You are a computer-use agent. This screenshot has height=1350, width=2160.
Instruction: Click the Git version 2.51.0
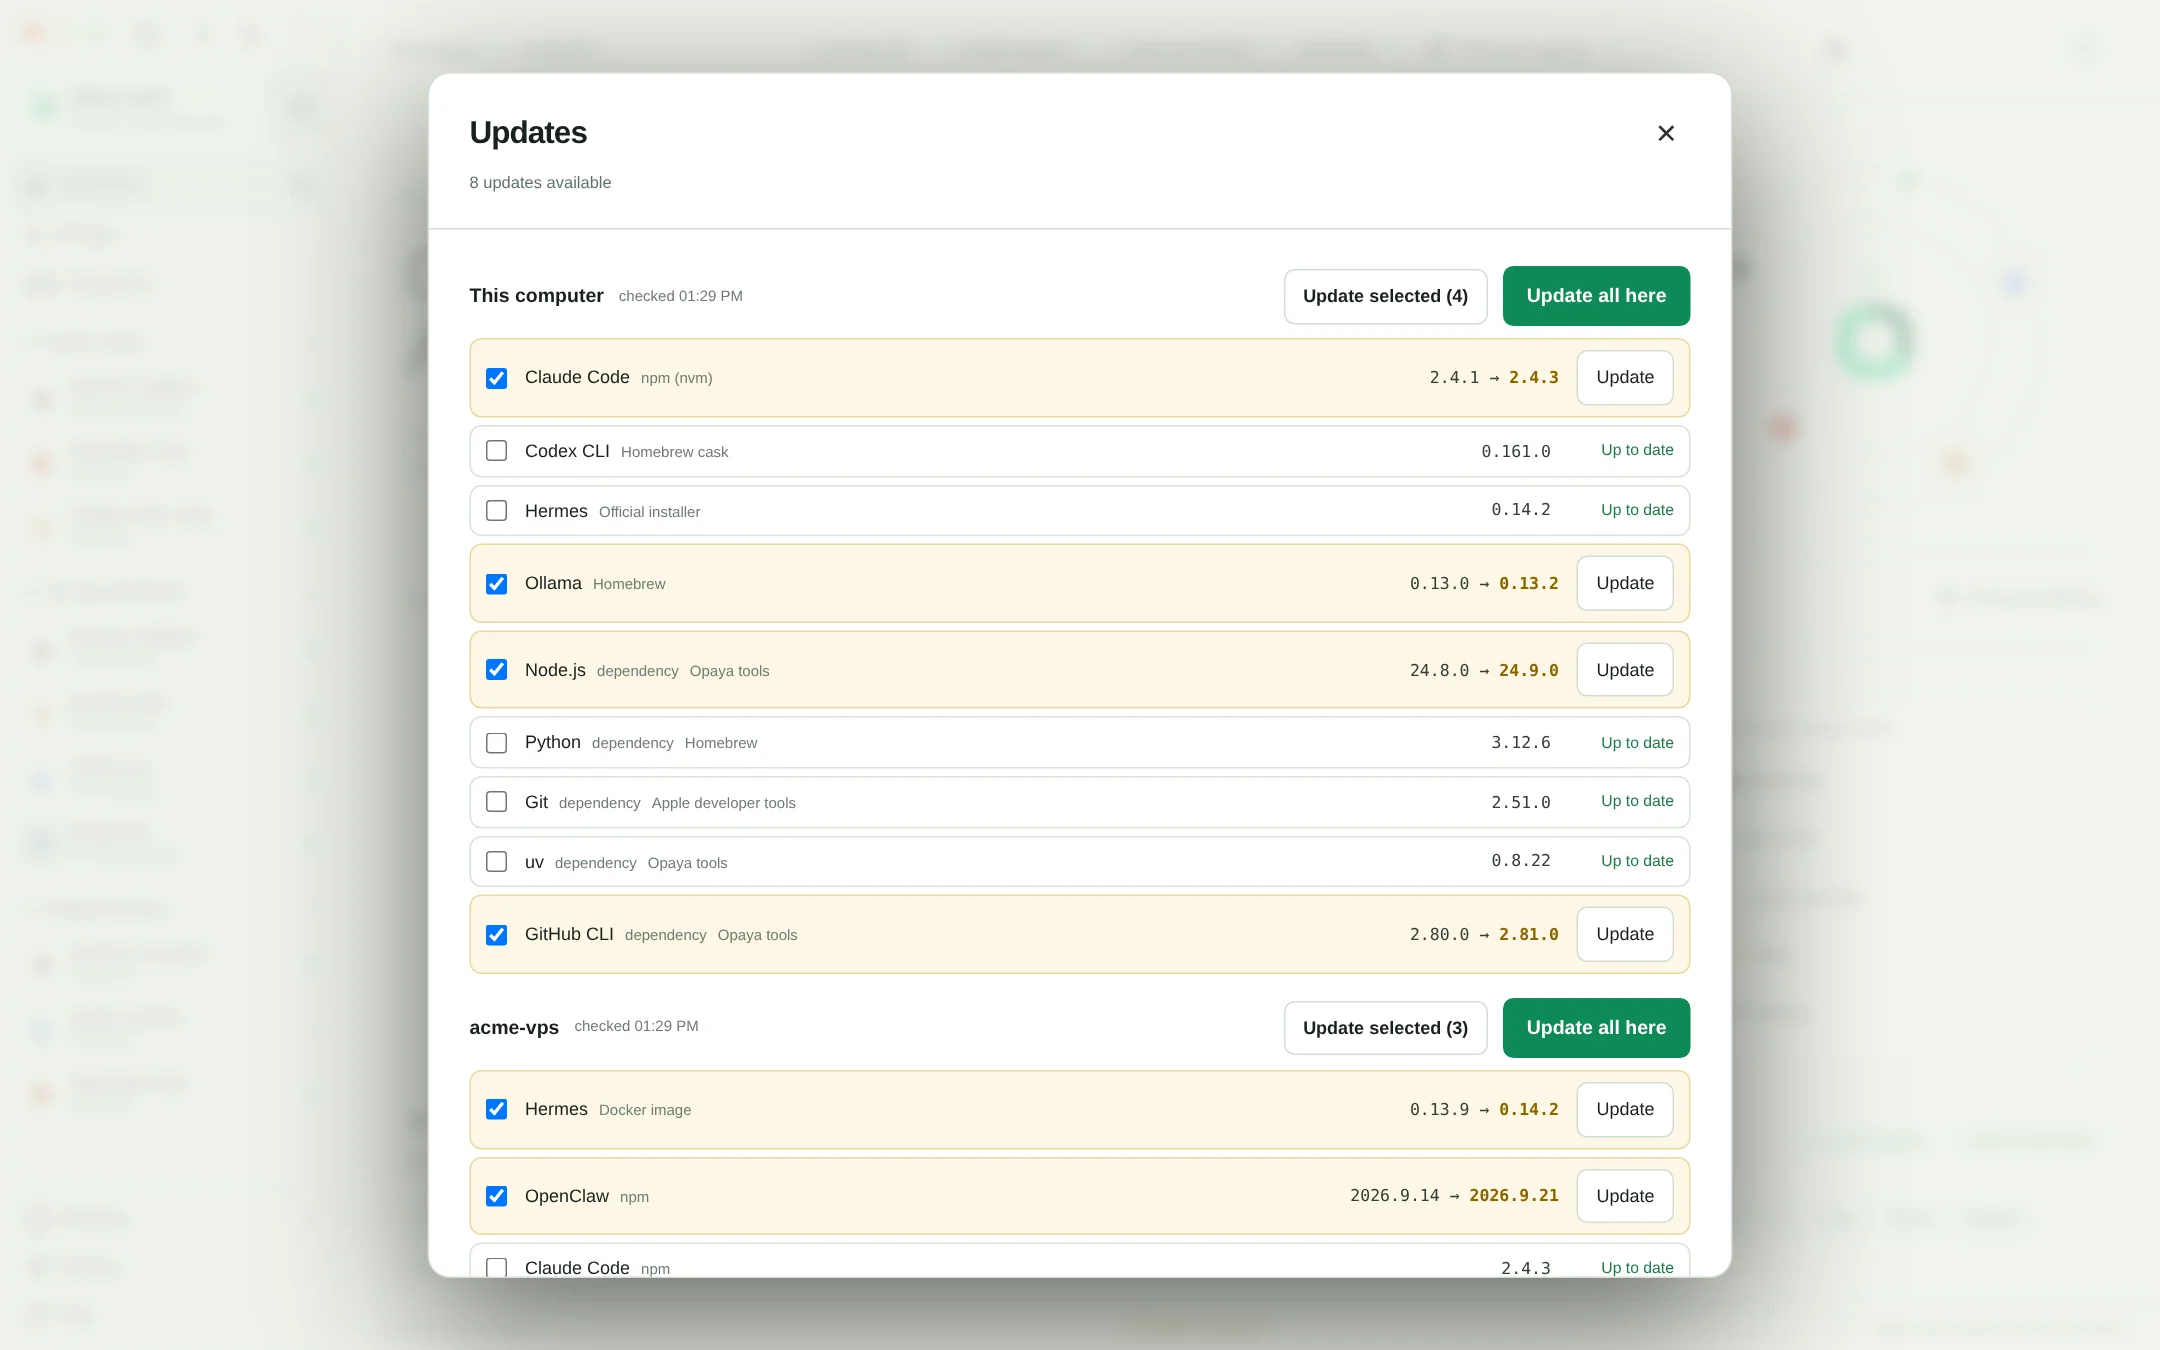pos(1520,802)
